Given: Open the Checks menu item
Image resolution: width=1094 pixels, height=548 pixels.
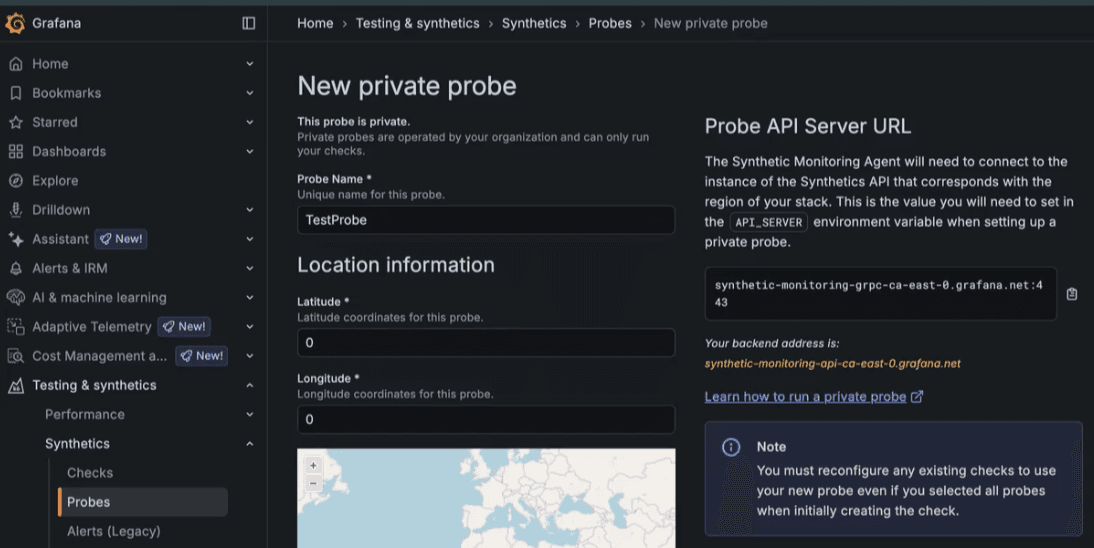Looking at the screenshot, I should click(90, 473).
